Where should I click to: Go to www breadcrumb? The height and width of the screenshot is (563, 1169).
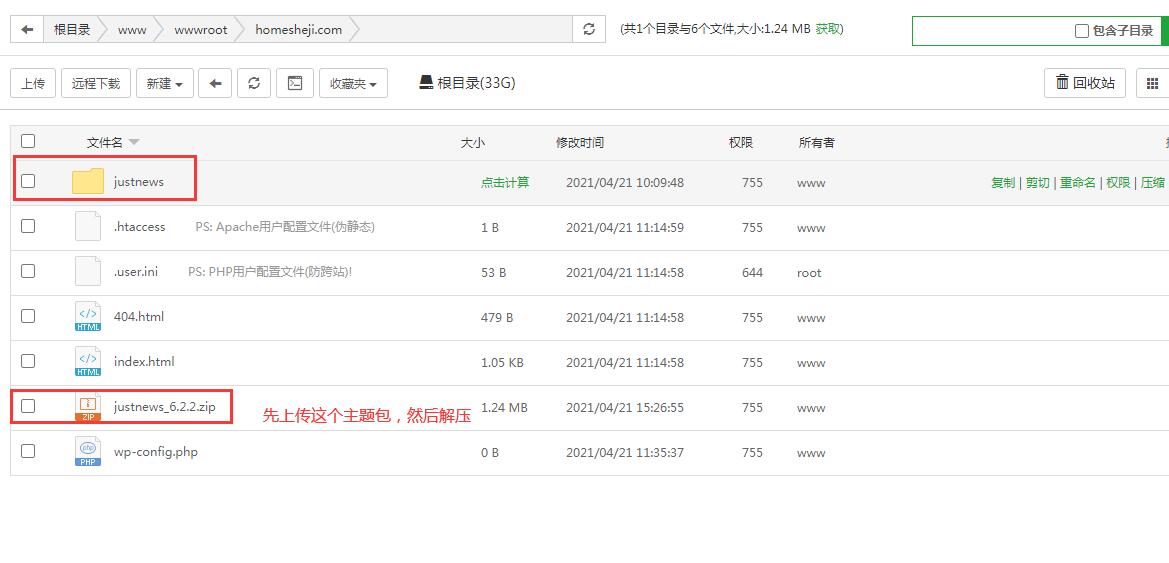[x=132, y=30]
